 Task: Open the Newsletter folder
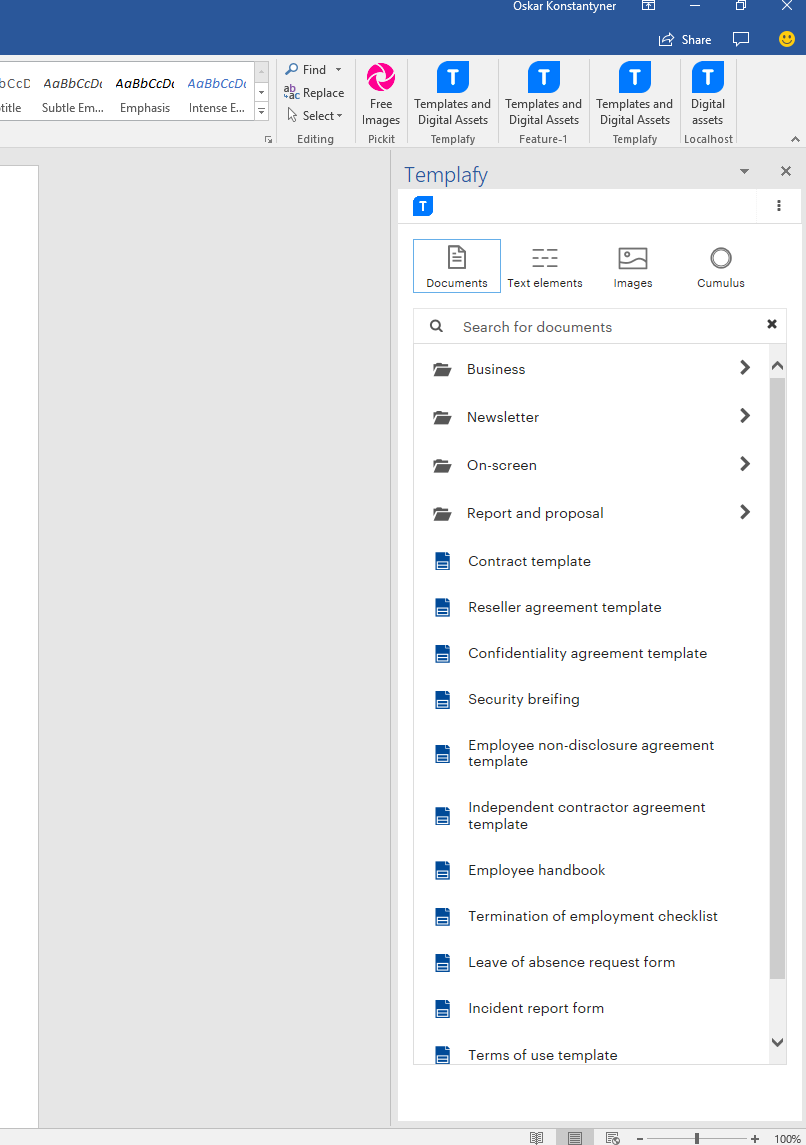point(591,417)
